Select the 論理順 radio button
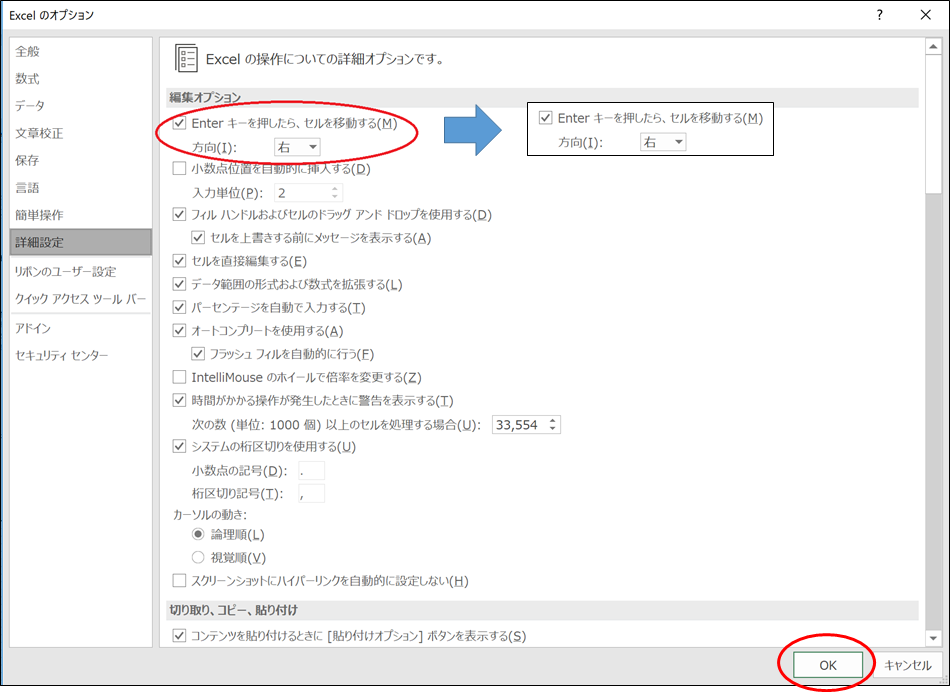The height and width of the screenshot is (692, 950). pos(198,534)
